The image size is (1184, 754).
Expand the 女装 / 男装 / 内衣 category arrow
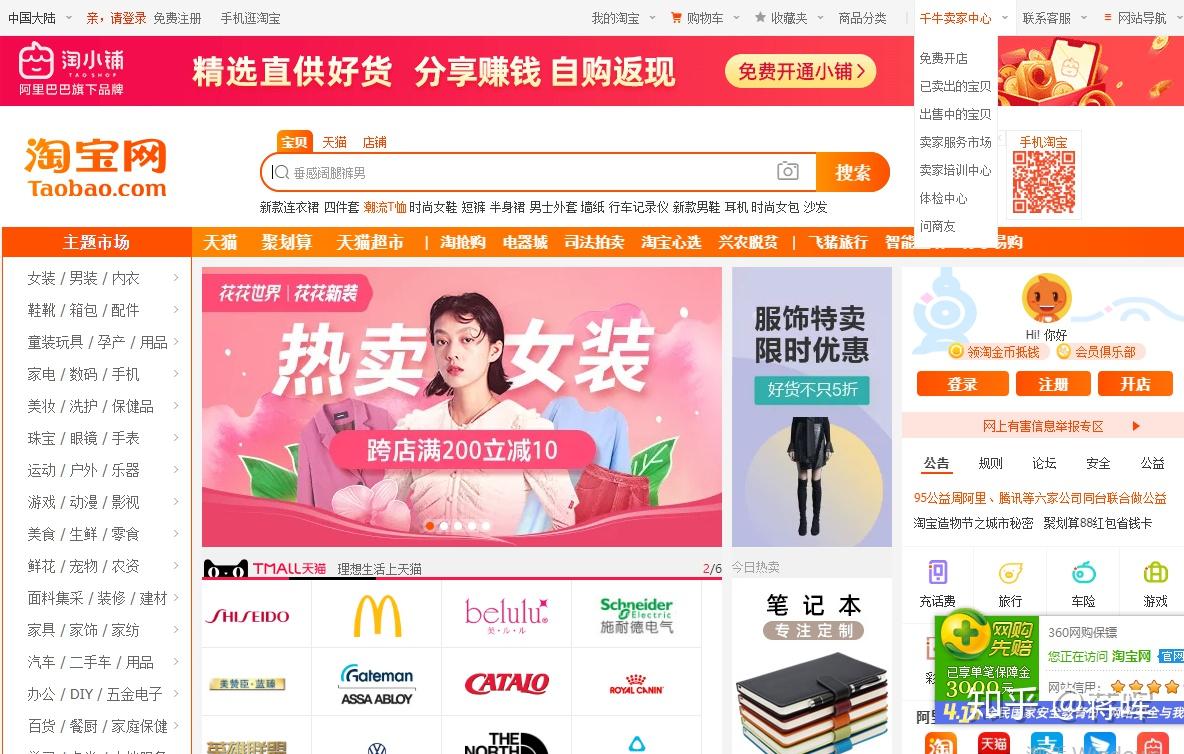pos(176,278)
